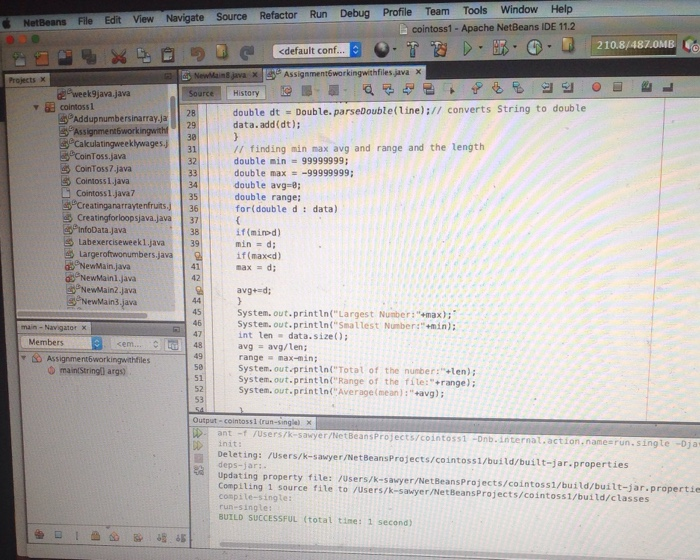Toggle Rectangular Selection in editor toolbar
The width and height of the screenshot is (700, 560).
tap(451, 89)
